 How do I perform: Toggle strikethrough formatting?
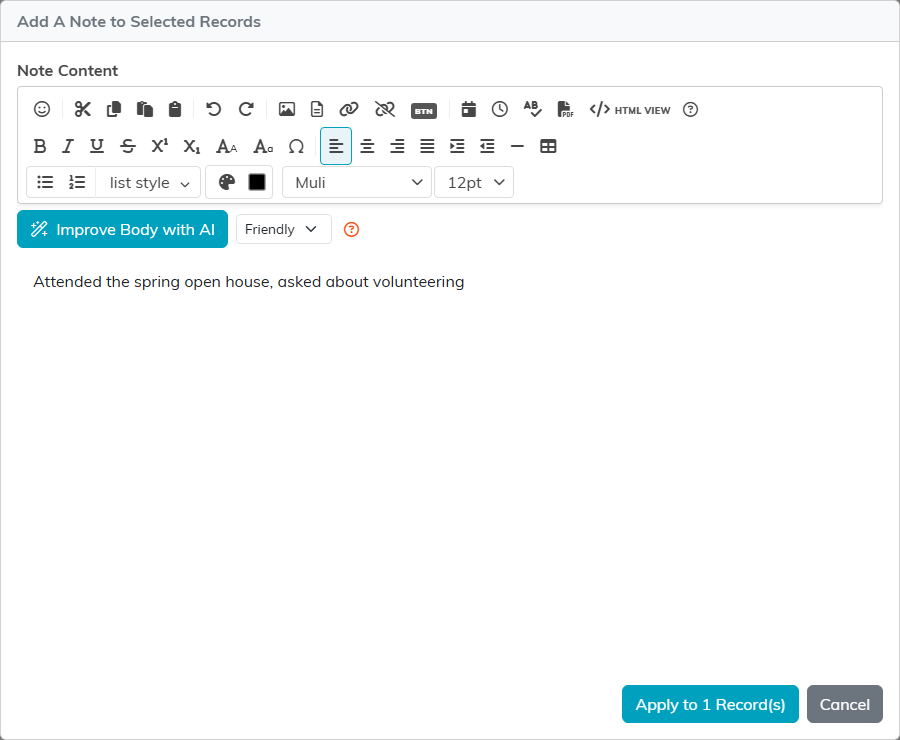tap(128, 146)
